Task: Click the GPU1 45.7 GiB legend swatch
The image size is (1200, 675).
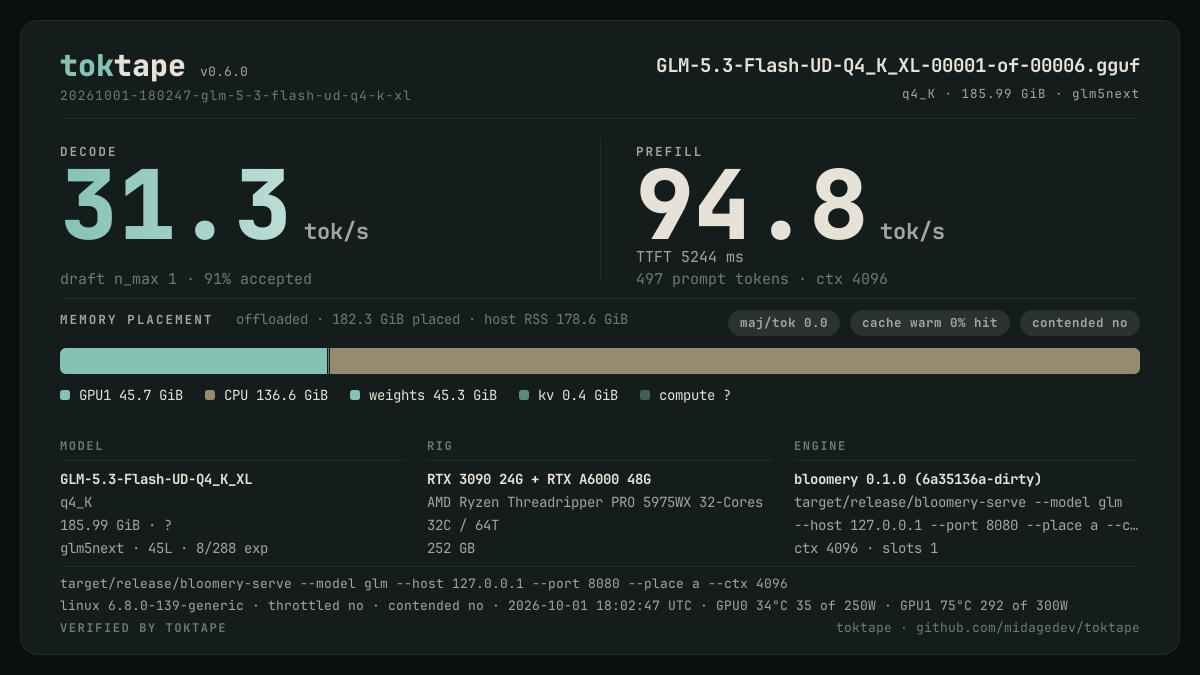Action: click(x=65, y=396)
